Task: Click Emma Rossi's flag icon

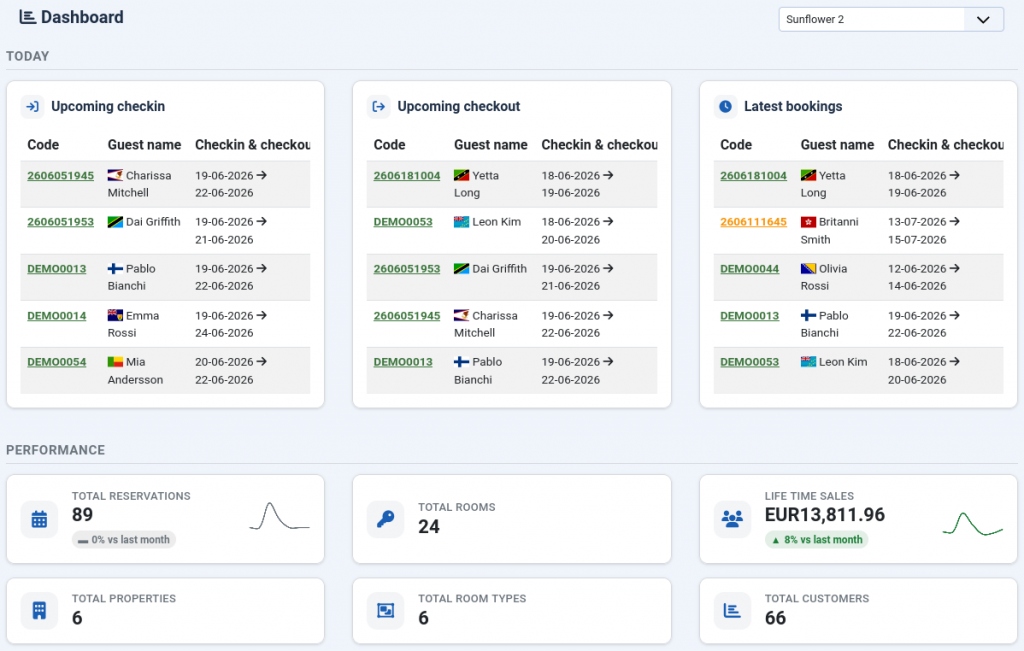Action: point(116,315)
